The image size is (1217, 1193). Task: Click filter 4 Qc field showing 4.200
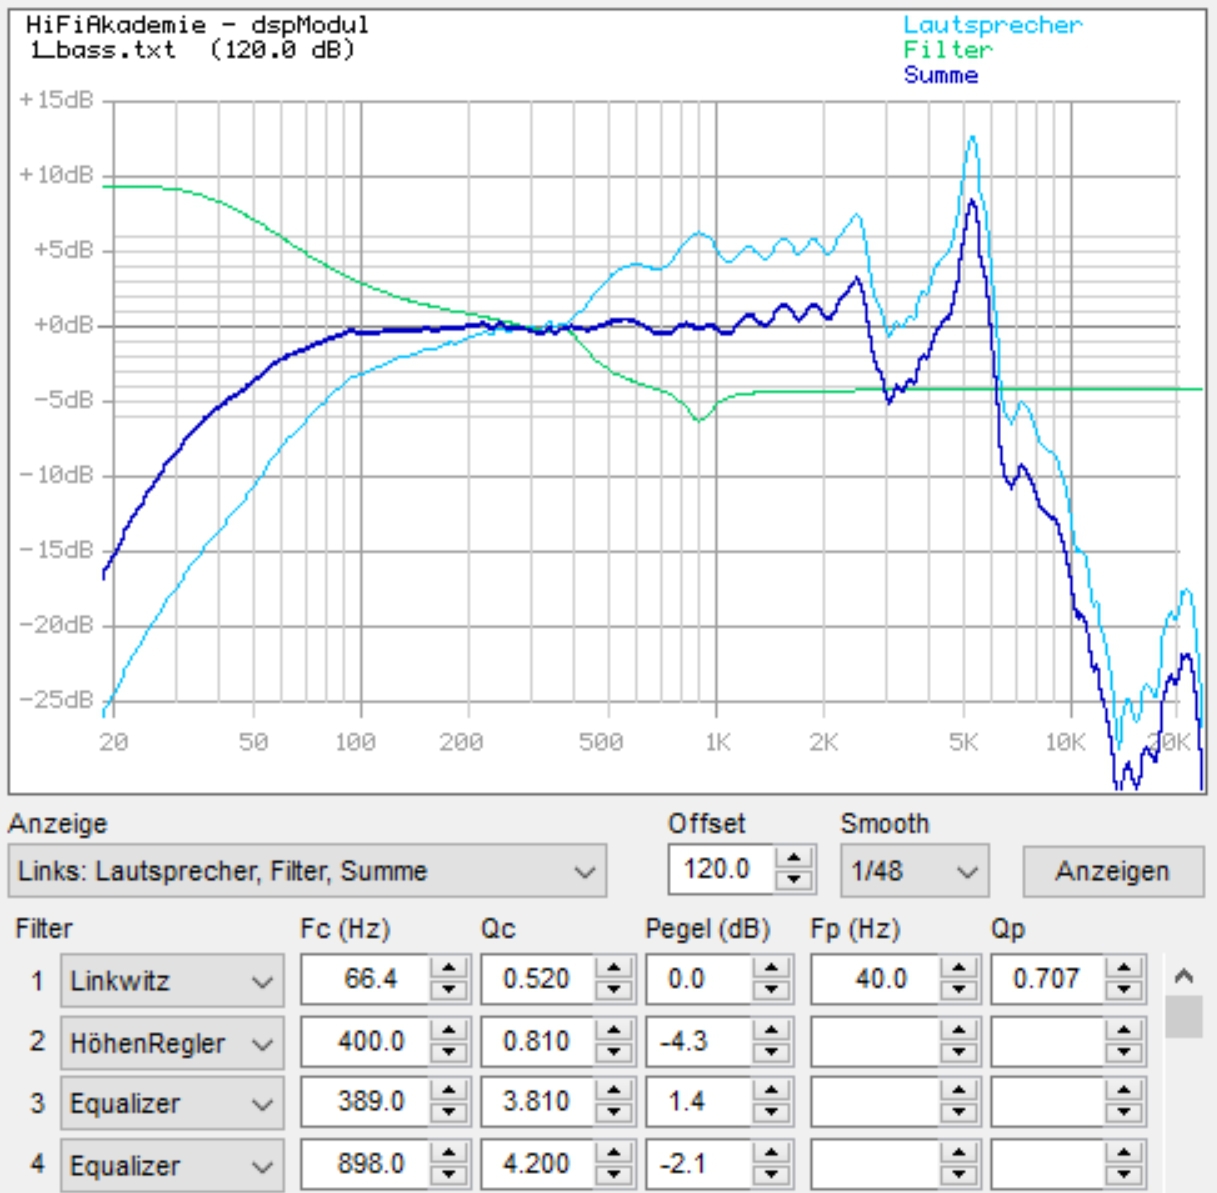point(537,1165)
